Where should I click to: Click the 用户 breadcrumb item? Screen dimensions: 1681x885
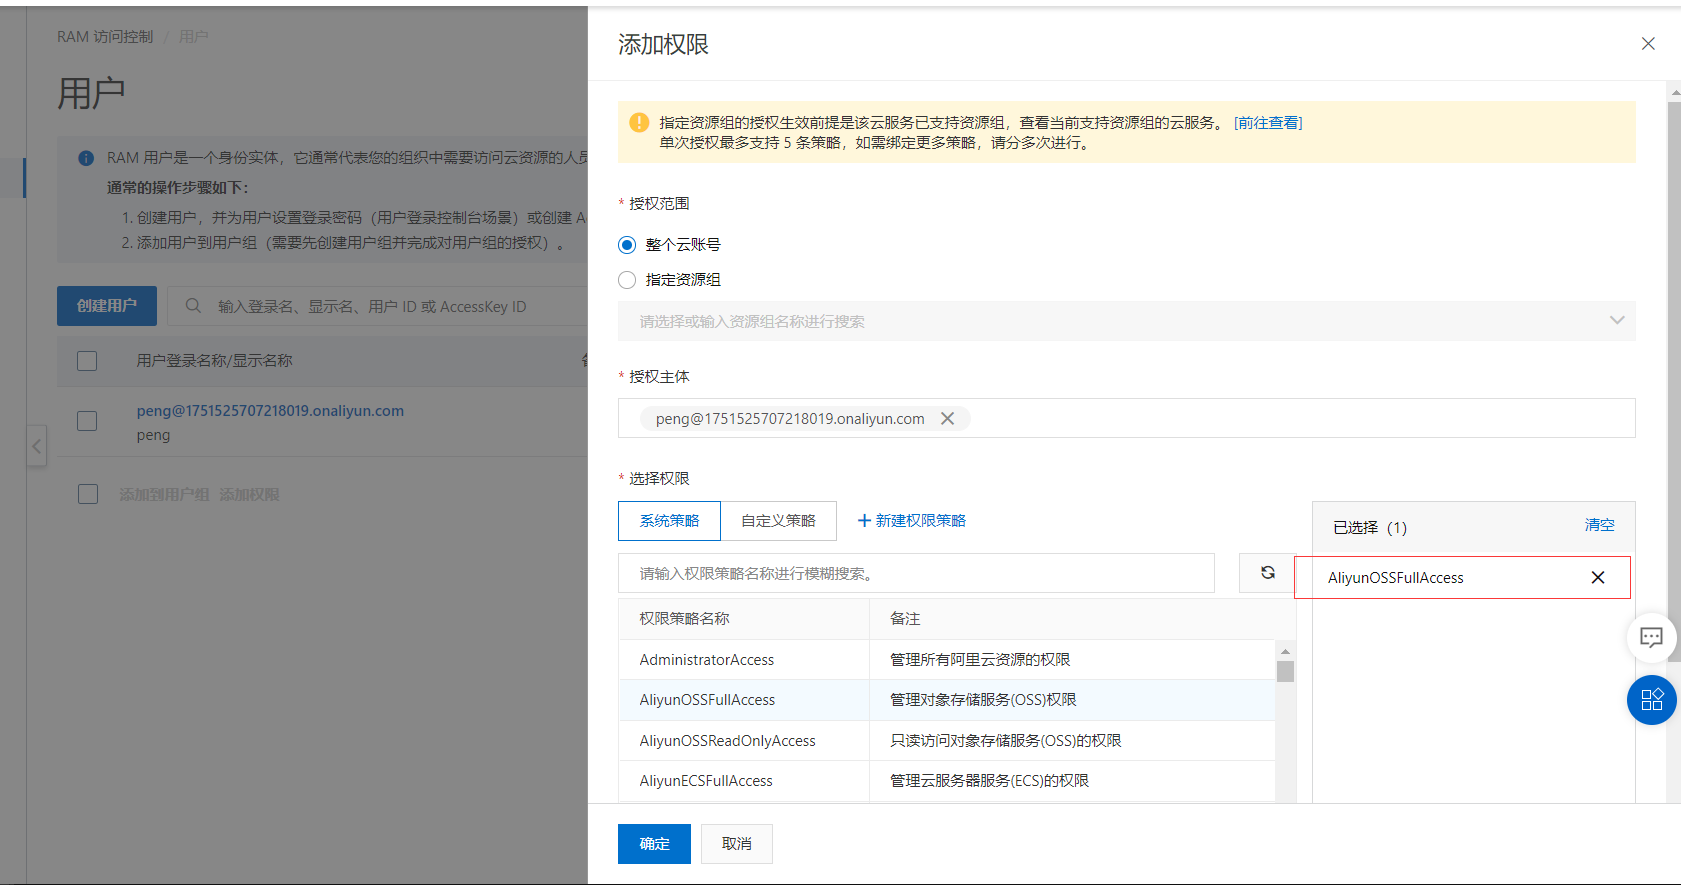(x=193, y=37)
